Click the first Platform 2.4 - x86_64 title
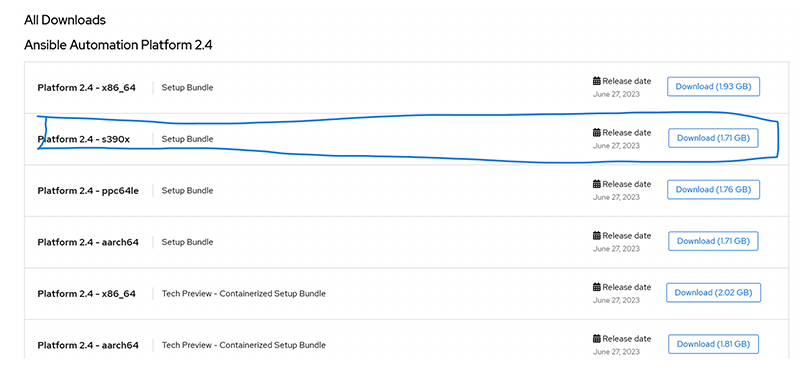The height and width of the screenshot is (384, 804). pos(87,88)
